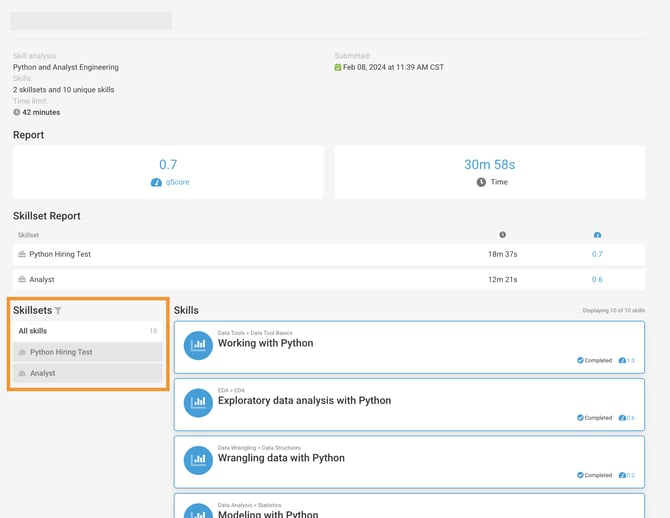Click the Analyst row's 0.6 score

[597, 279]
